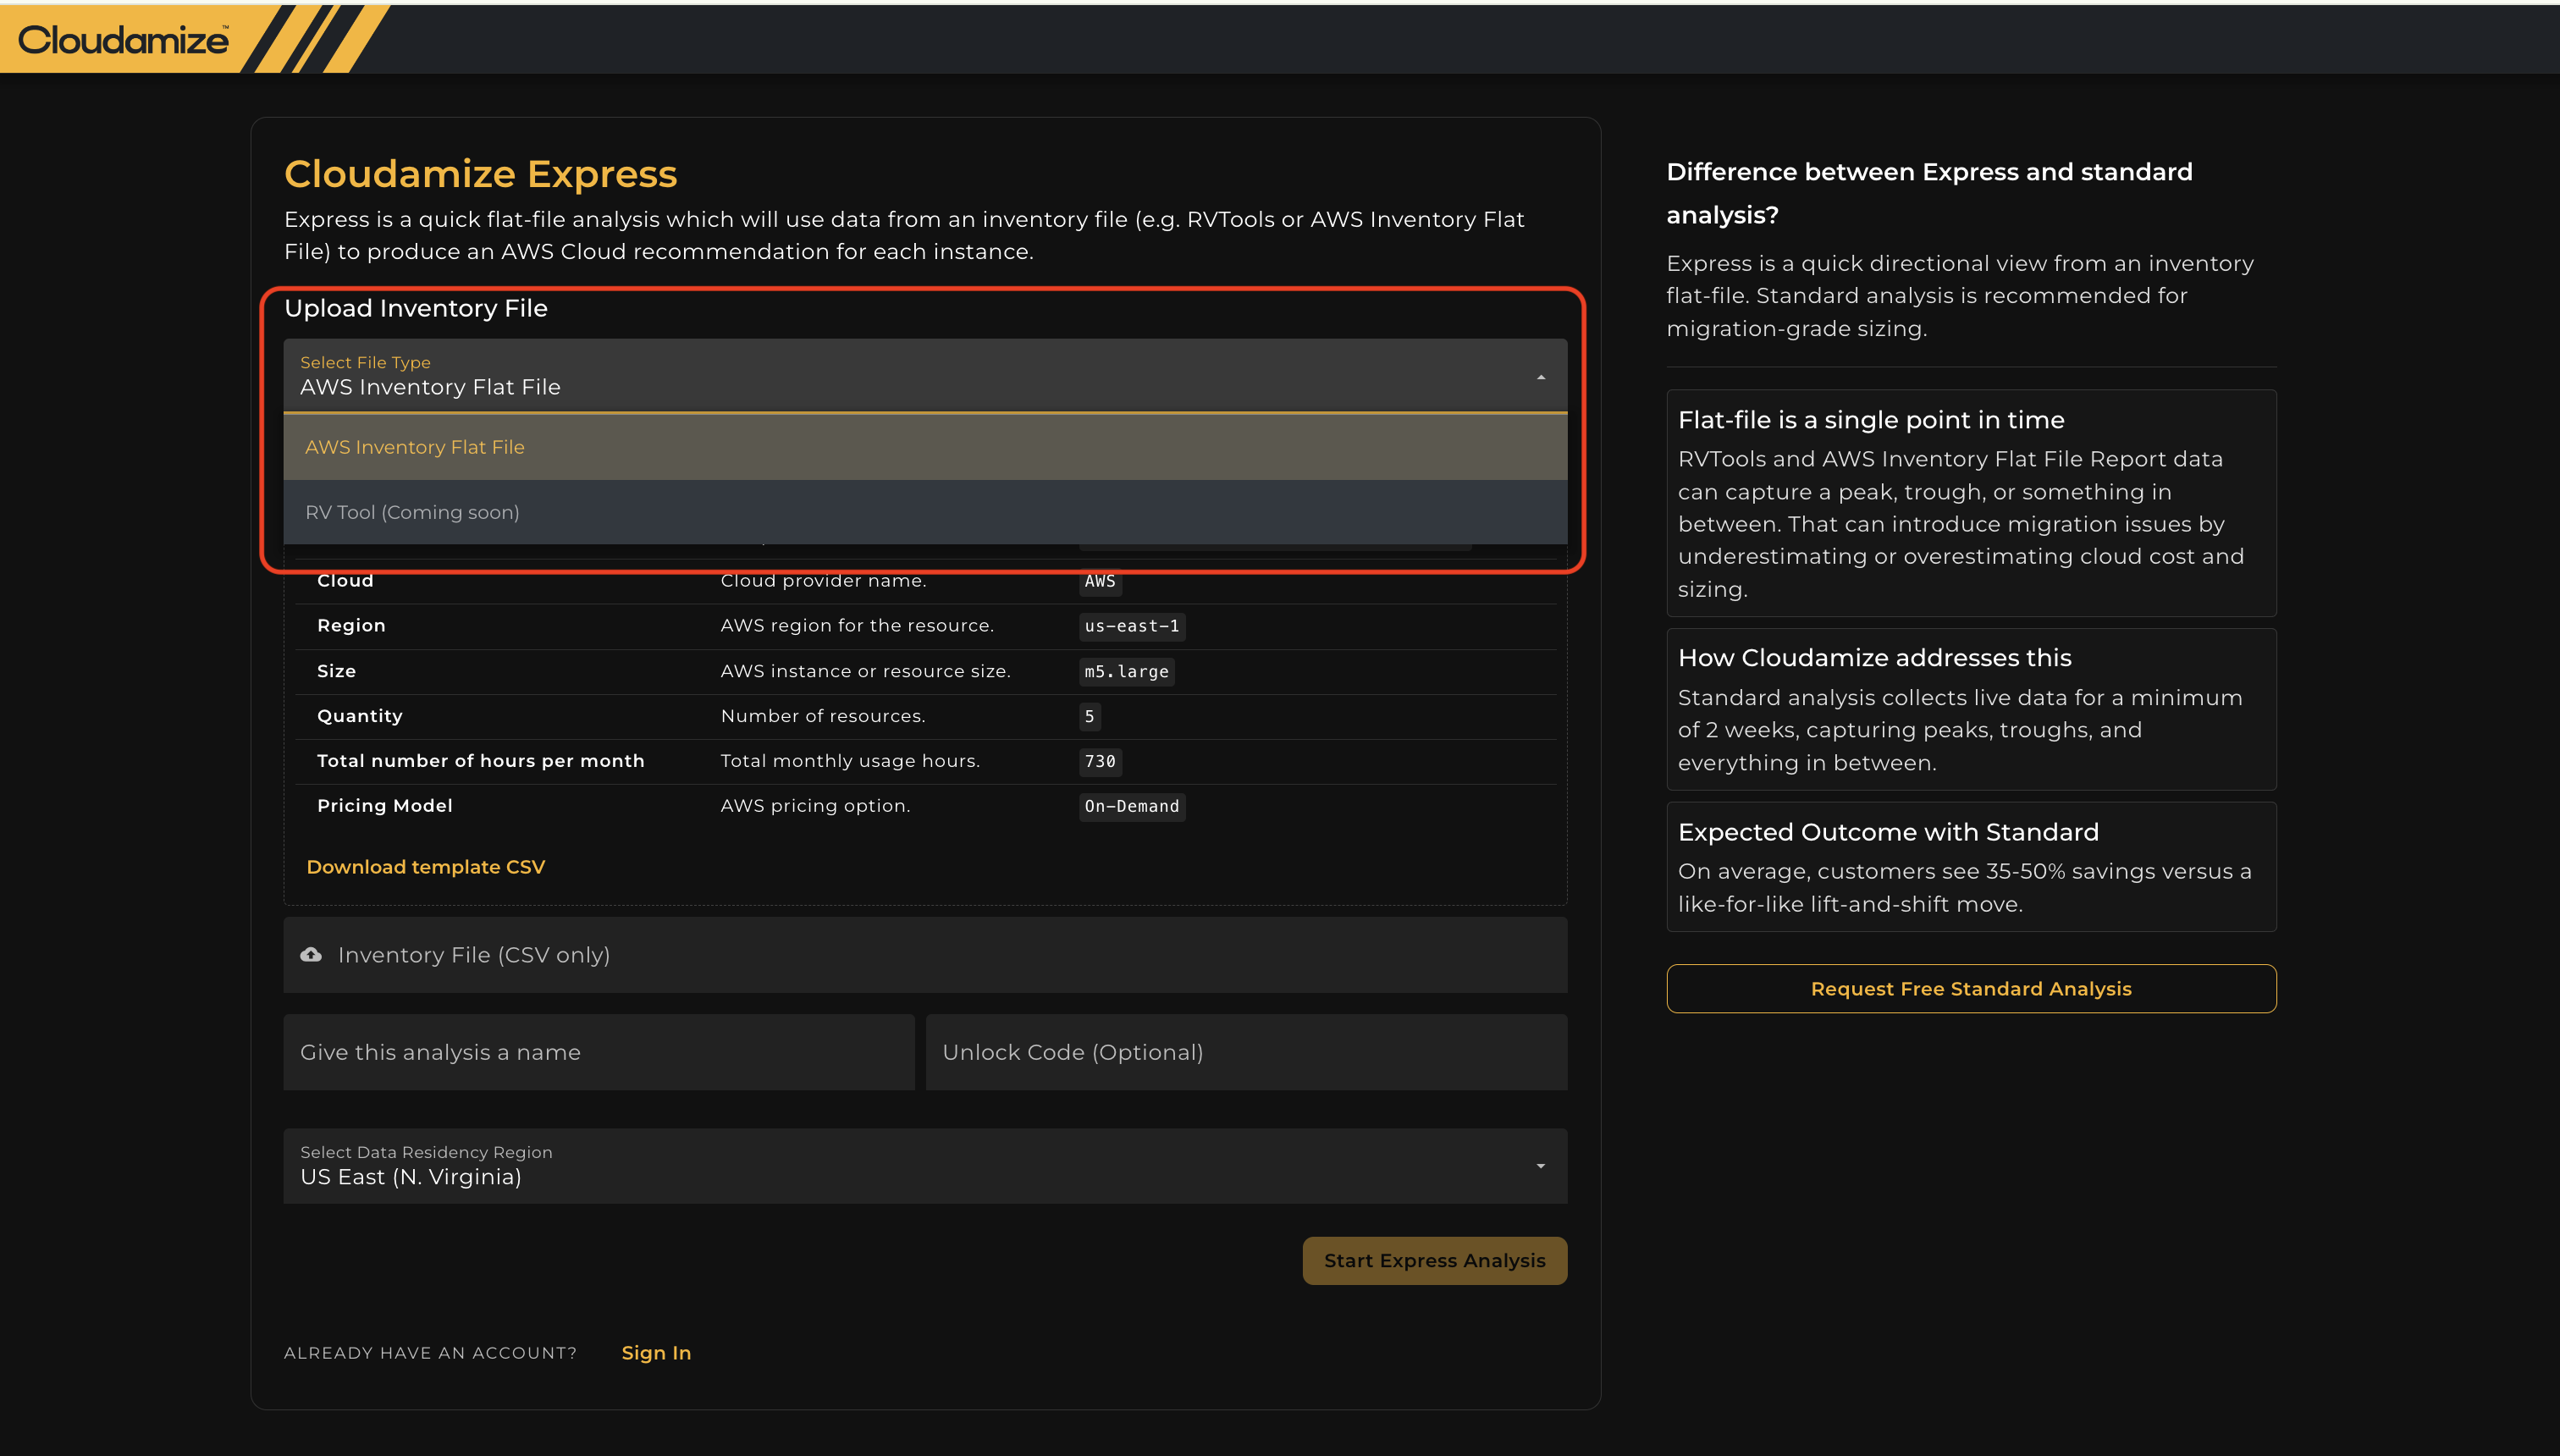
Task: Click the 'How Cloudamize addresses this' heading
Action: [x=1875, y=658]
